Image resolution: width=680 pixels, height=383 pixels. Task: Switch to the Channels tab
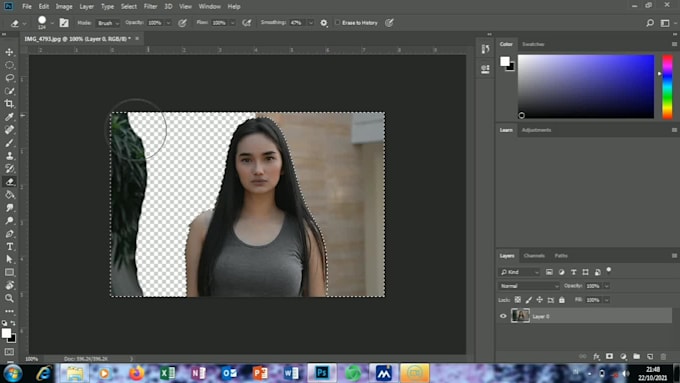click(534, 256)
